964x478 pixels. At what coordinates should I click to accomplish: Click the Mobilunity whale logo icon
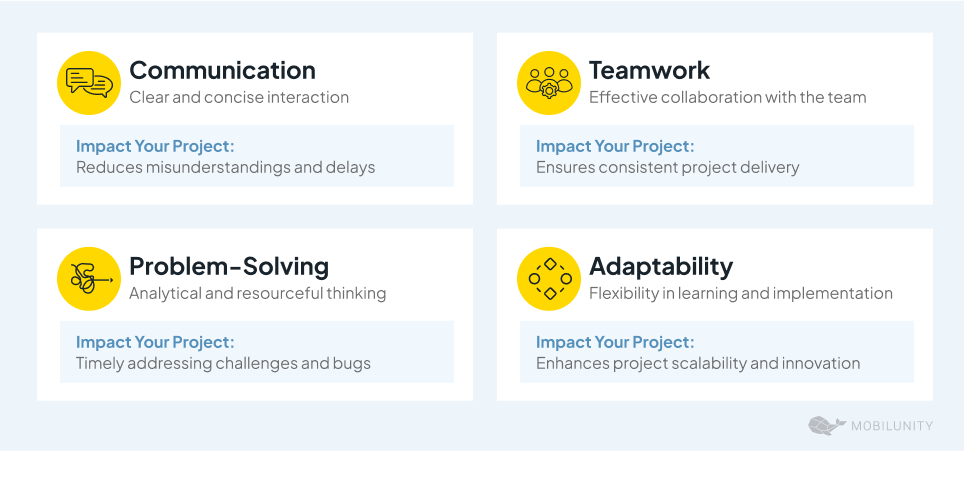[x=827, y=426]
